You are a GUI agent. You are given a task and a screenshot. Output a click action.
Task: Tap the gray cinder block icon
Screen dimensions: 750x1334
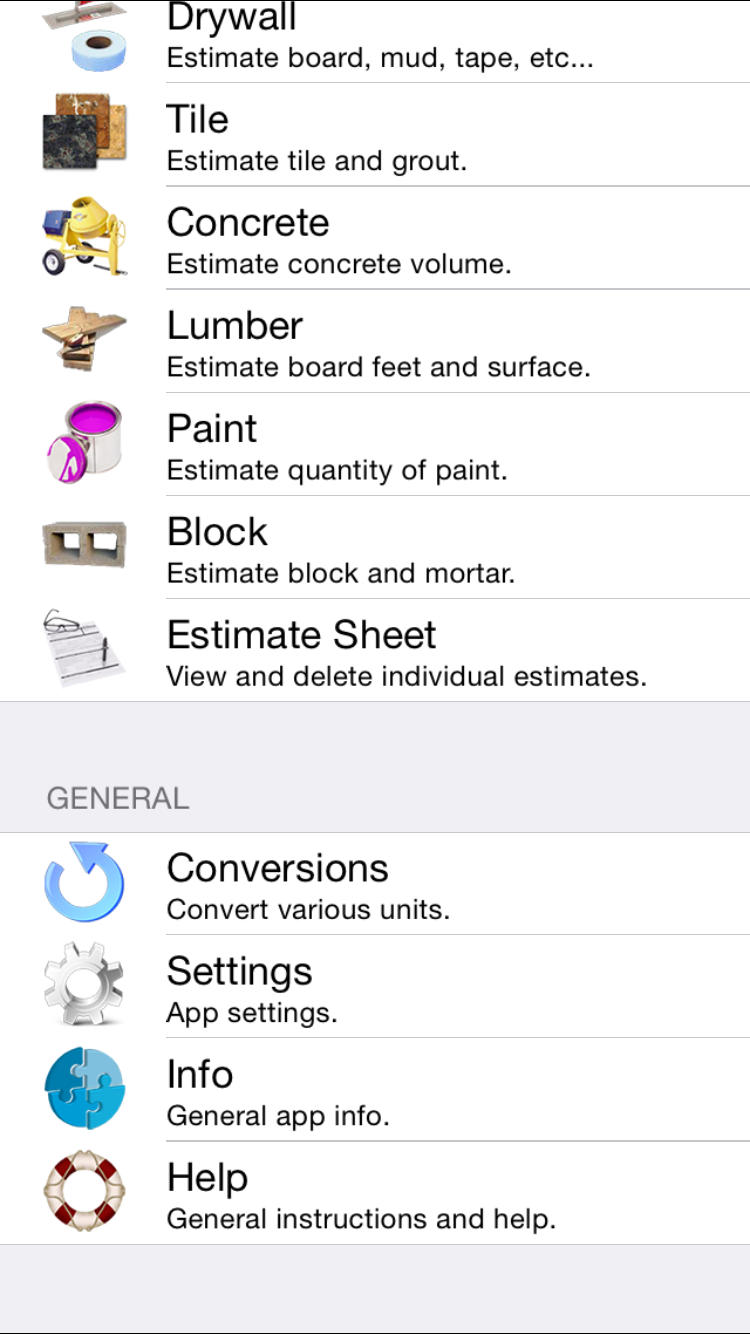[x=85, y=545]
